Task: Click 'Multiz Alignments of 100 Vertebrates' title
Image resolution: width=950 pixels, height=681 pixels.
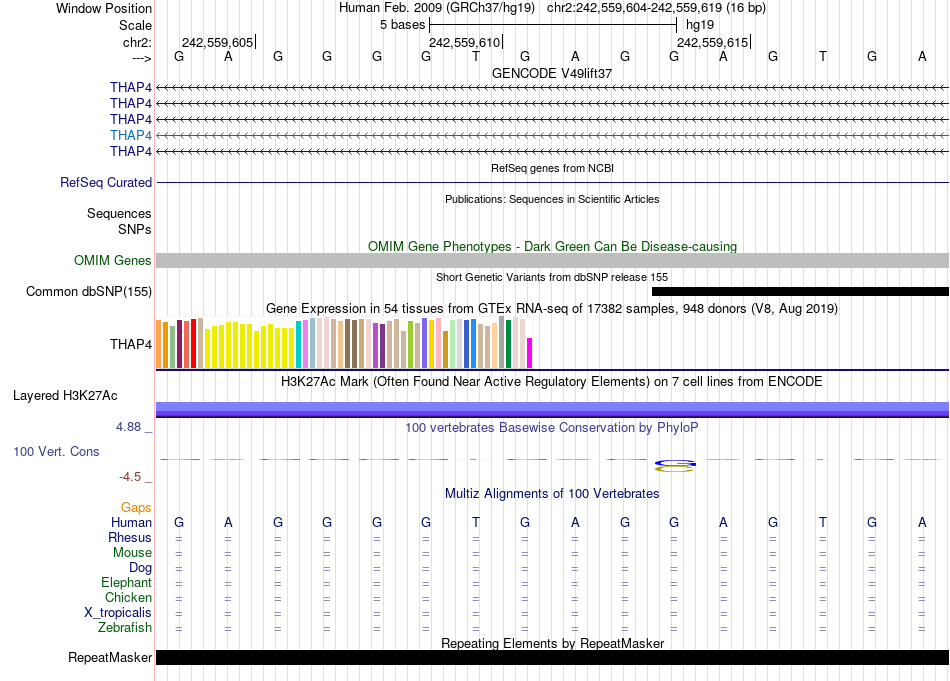Action: pos(552,494)
